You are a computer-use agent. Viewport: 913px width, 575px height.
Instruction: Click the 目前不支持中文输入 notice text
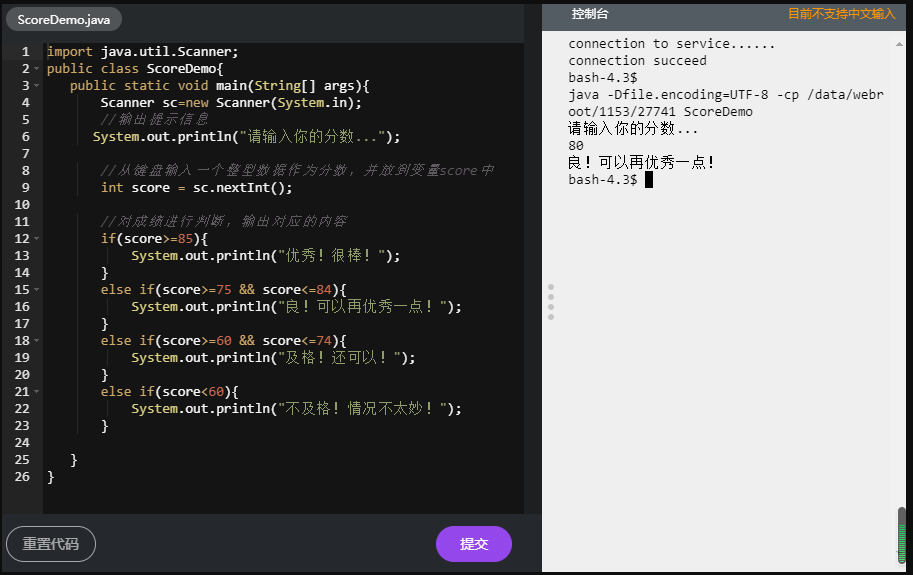click(x=841, y=14)
